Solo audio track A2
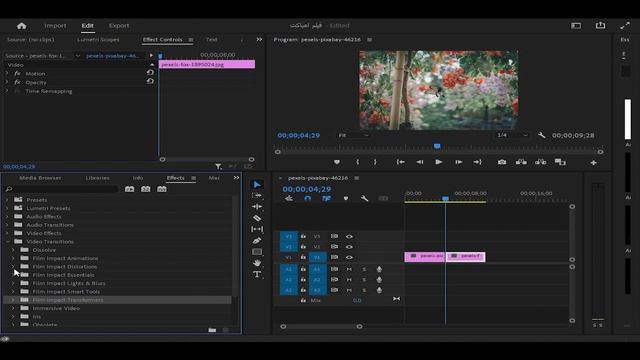Image resolution: width=640 pixels, height=360 pixels. tap(364, 280)
